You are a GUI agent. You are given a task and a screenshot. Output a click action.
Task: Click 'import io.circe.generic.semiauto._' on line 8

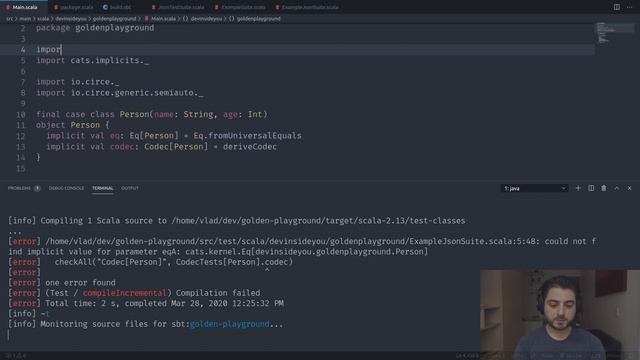120,93
